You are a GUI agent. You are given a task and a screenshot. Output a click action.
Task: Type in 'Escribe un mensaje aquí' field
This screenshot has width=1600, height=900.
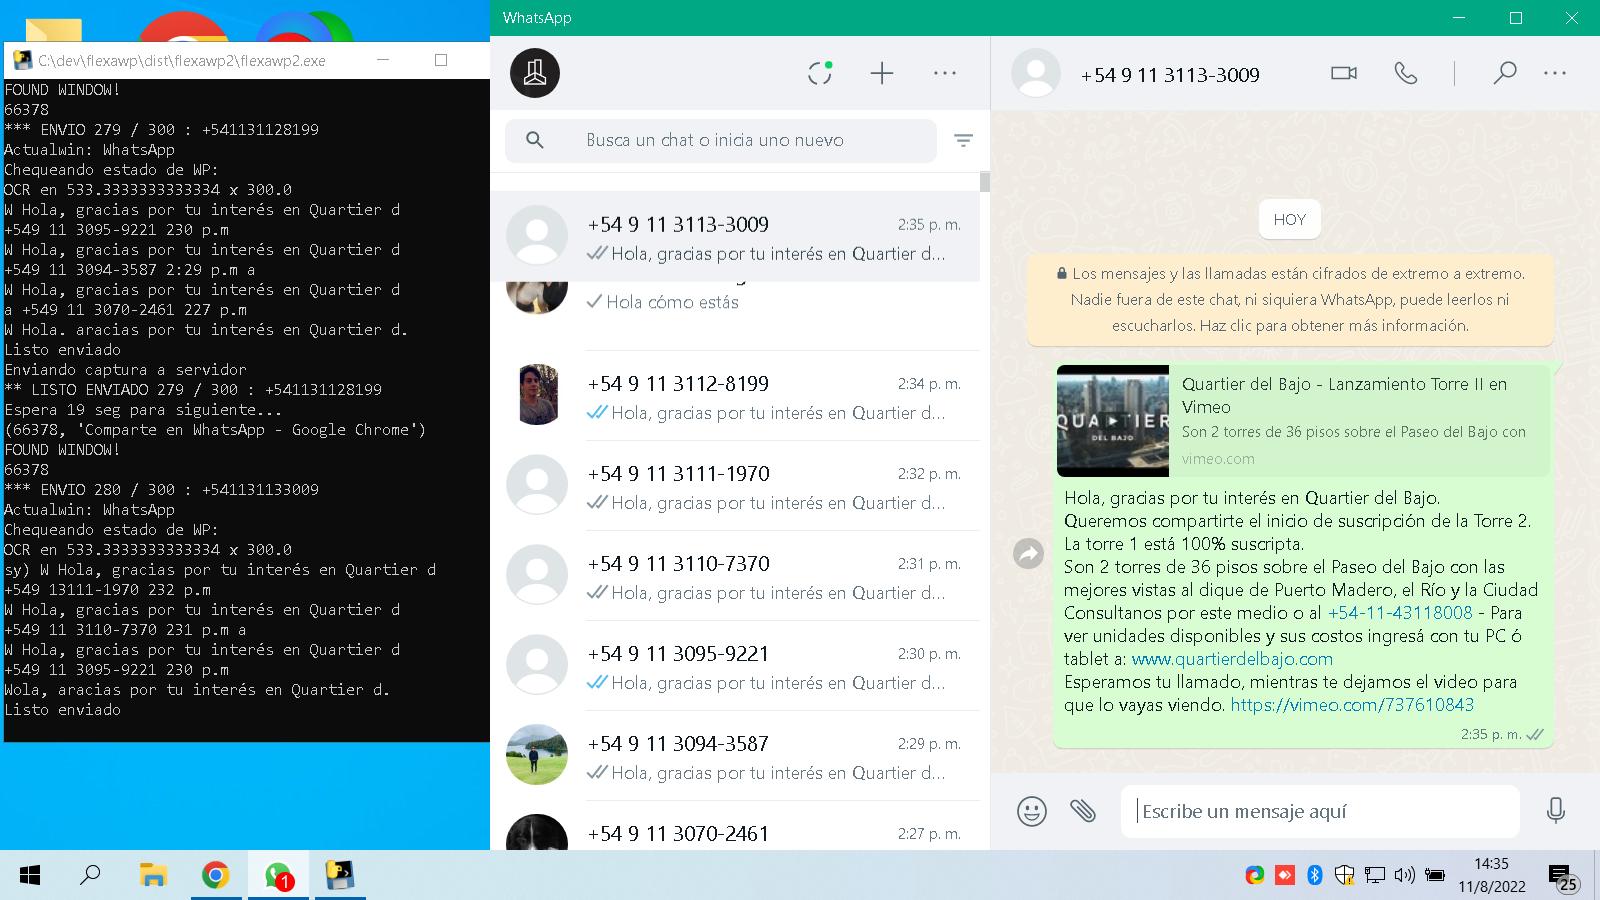click(x=1320, y=811)
